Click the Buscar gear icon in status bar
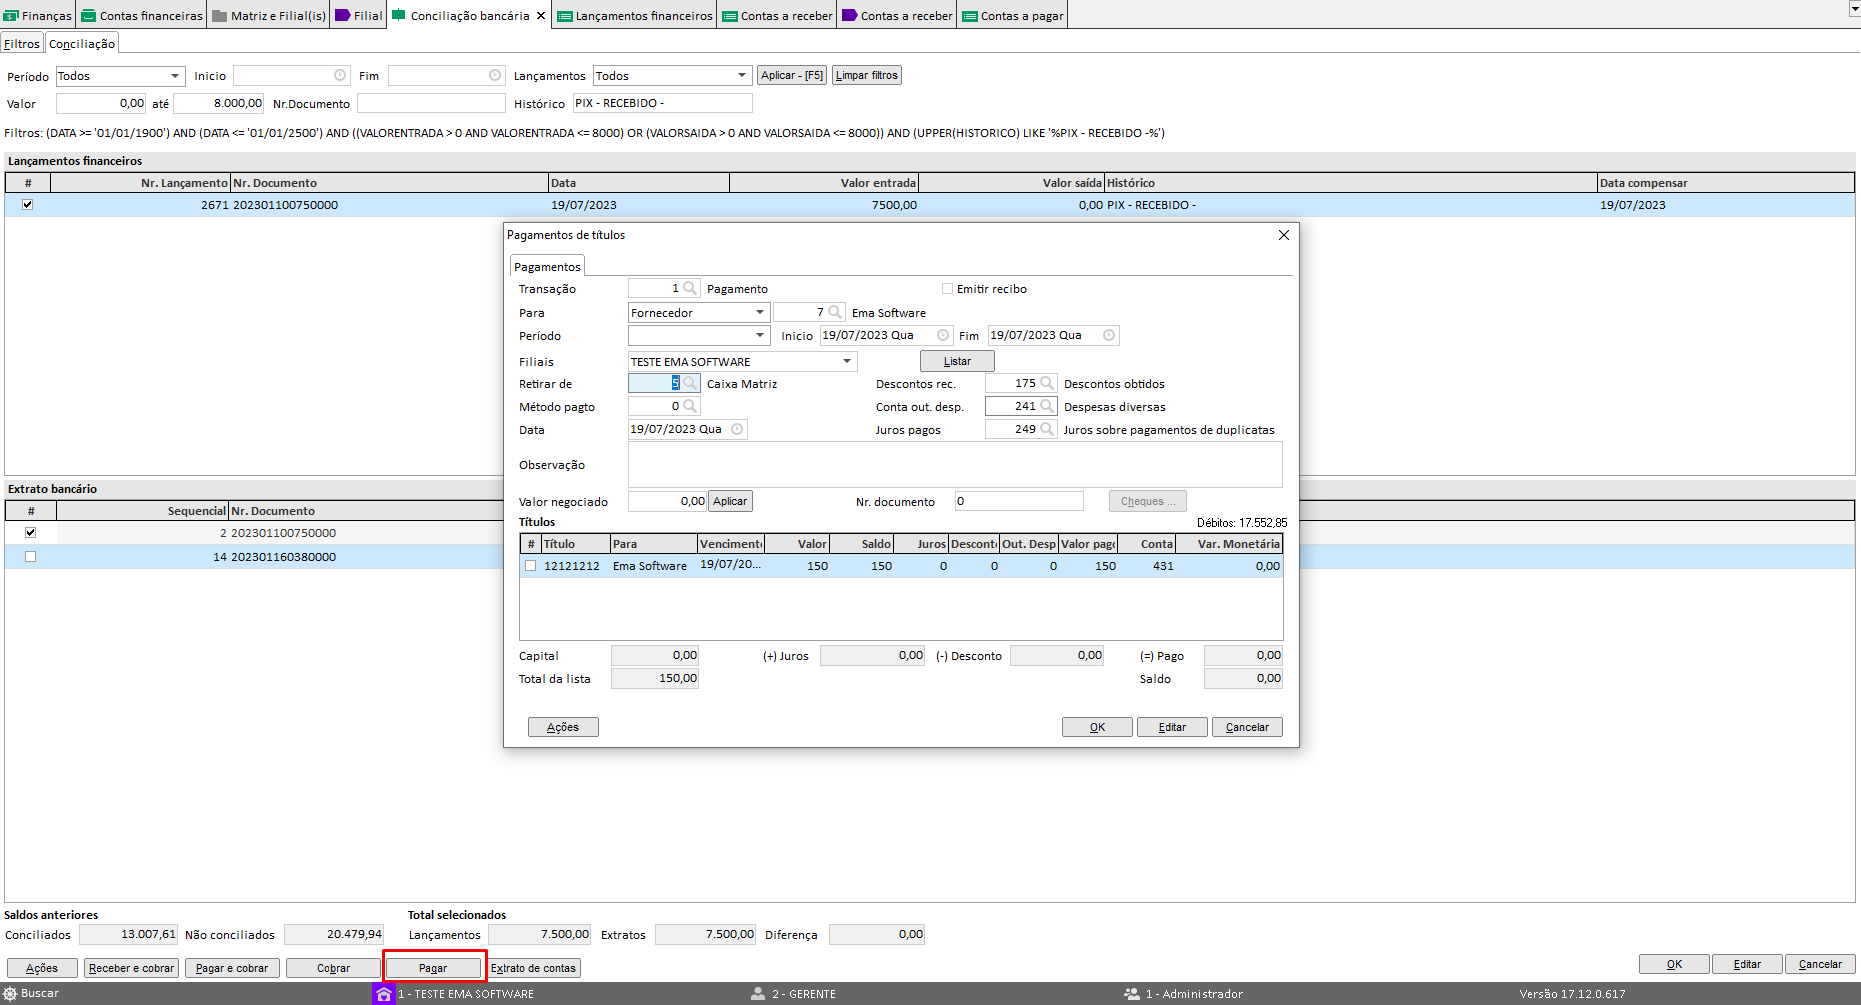 click(x=11, y=994)
